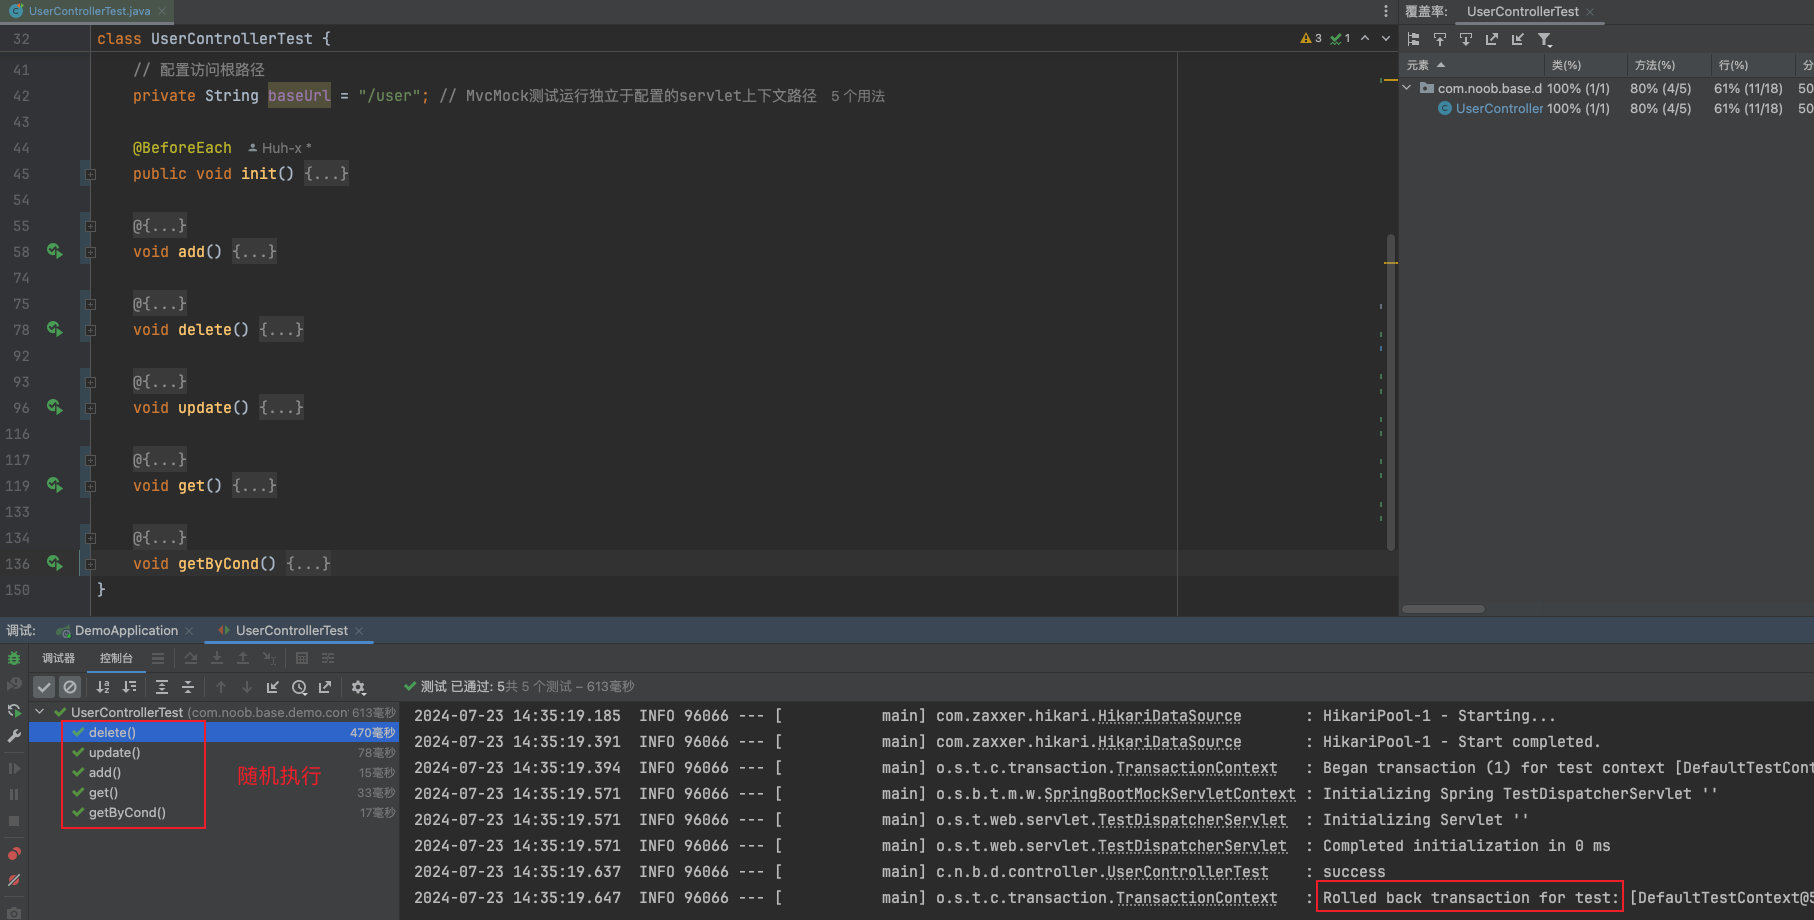
Task: Jump to next highlighted error arrow
Action: coord(1386,38)
